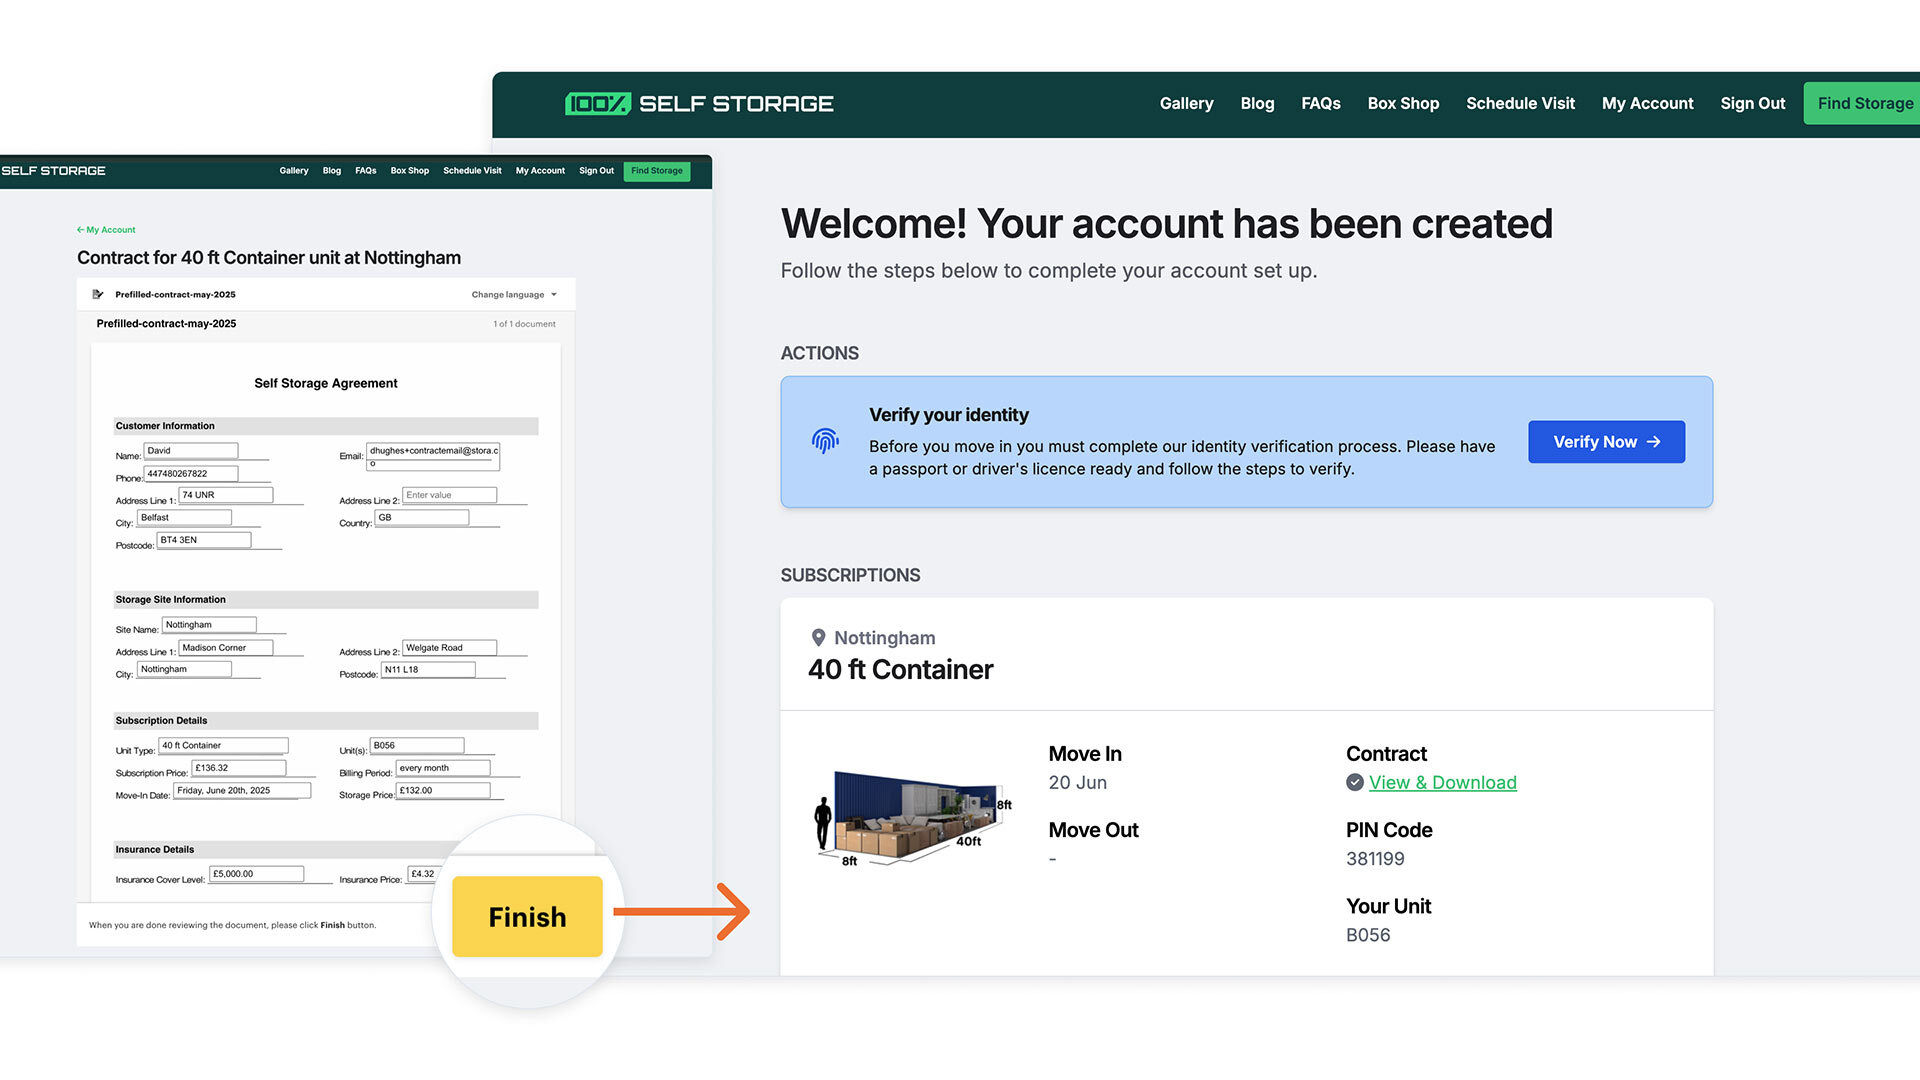This screenshot has width=1920, height=1080.
Task: Click the document pen icon beside Prefilled-contract
Action: pos(98,295)
